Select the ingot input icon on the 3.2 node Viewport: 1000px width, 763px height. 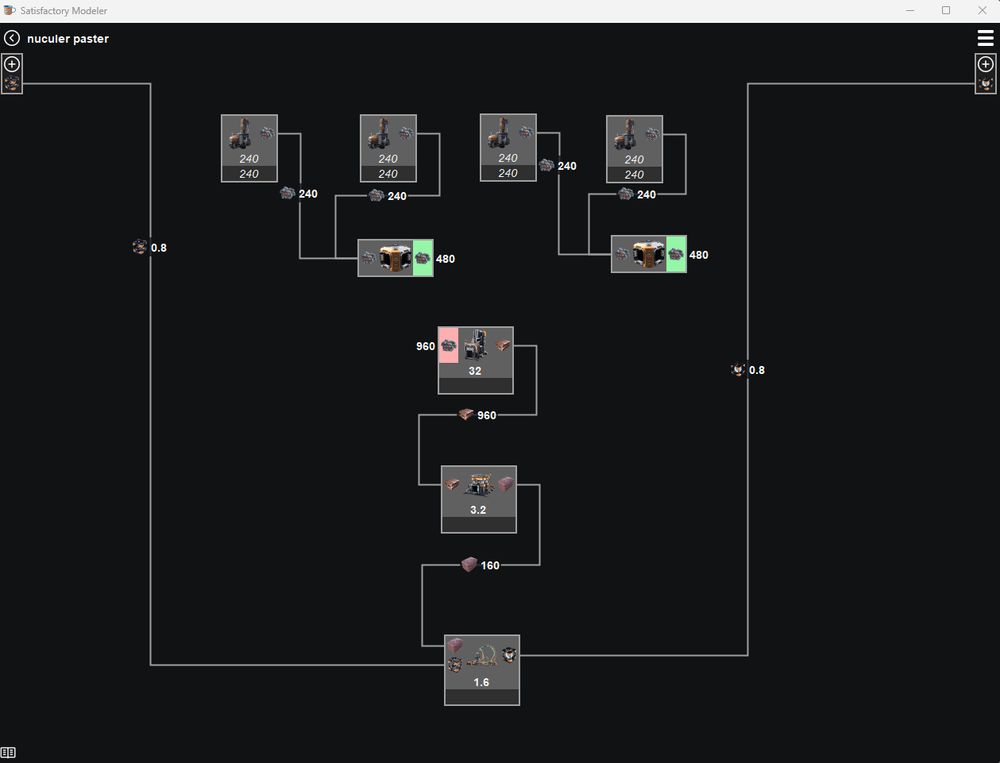[x=452, y=484]
